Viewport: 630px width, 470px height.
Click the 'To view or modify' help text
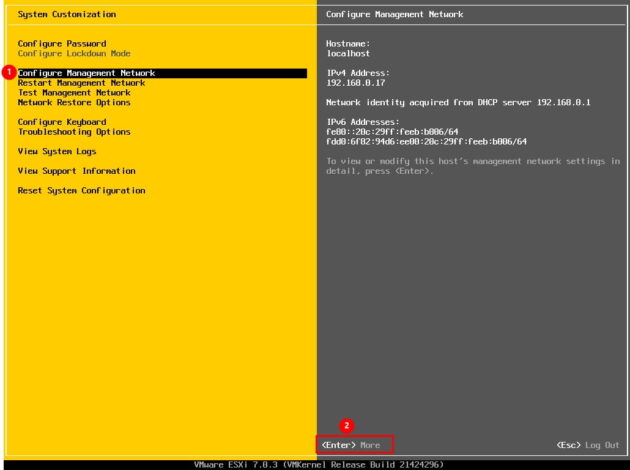[473, 166]
